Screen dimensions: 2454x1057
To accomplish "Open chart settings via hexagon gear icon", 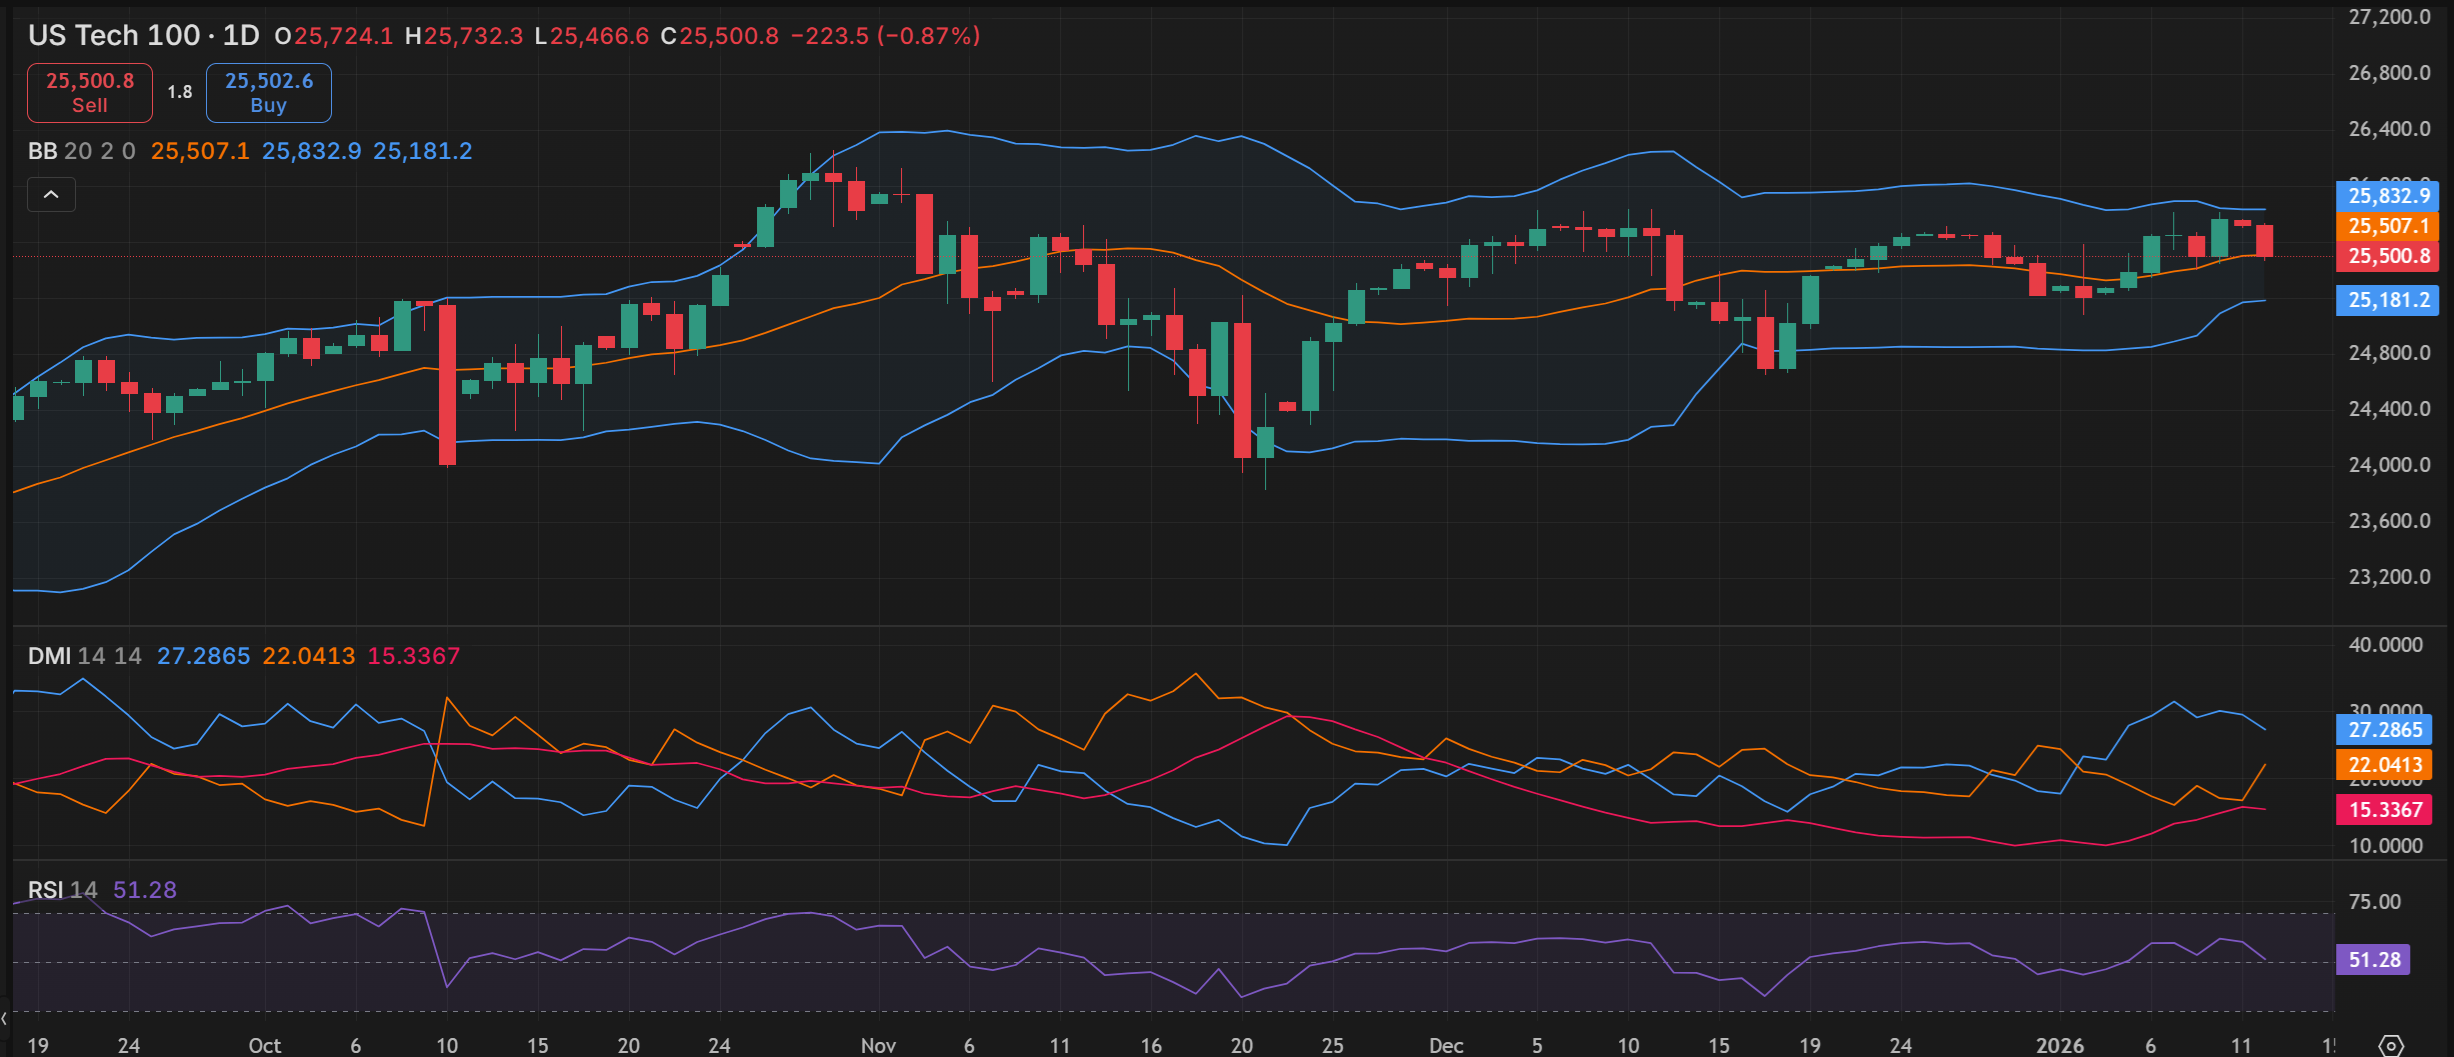I will [x=2390, y=1045].
